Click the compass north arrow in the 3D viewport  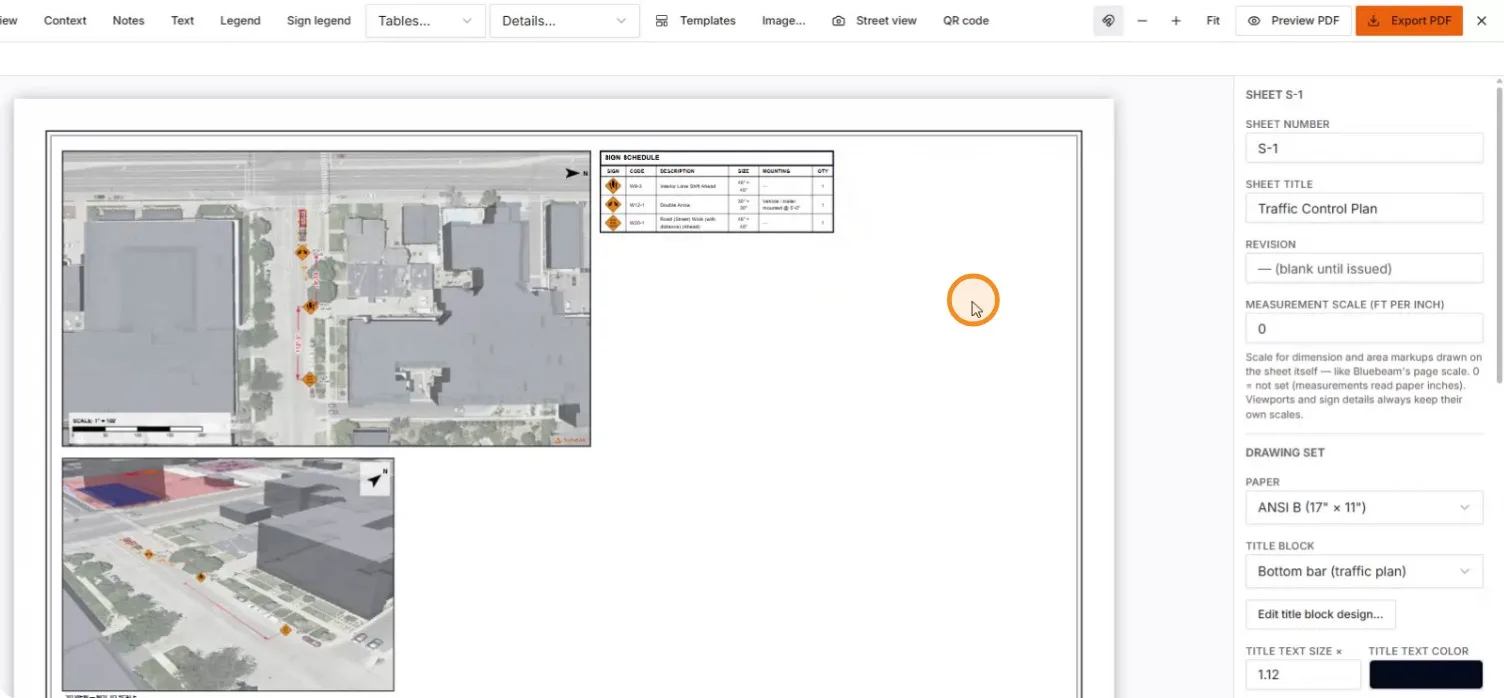375,480
